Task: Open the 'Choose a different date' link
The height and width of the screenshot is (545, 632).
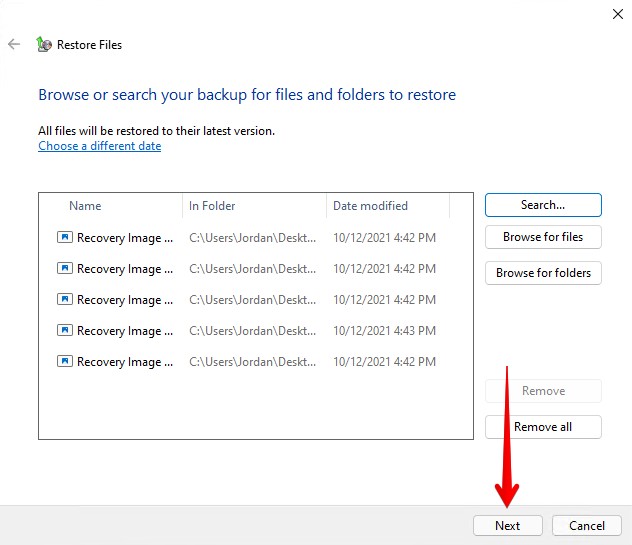Action: click(99, 146)
